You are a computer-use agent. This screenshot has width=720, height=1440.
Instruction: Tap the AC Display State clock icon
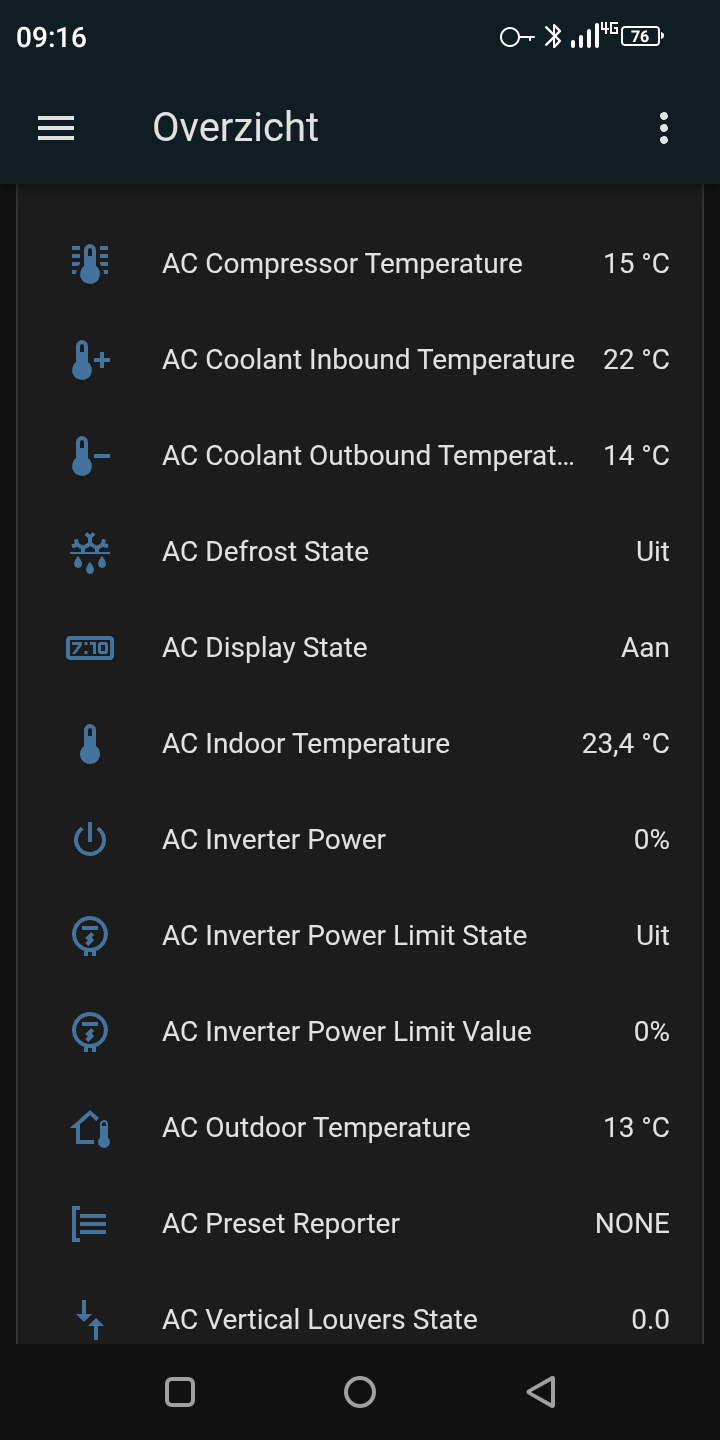(x=90, y=648)
